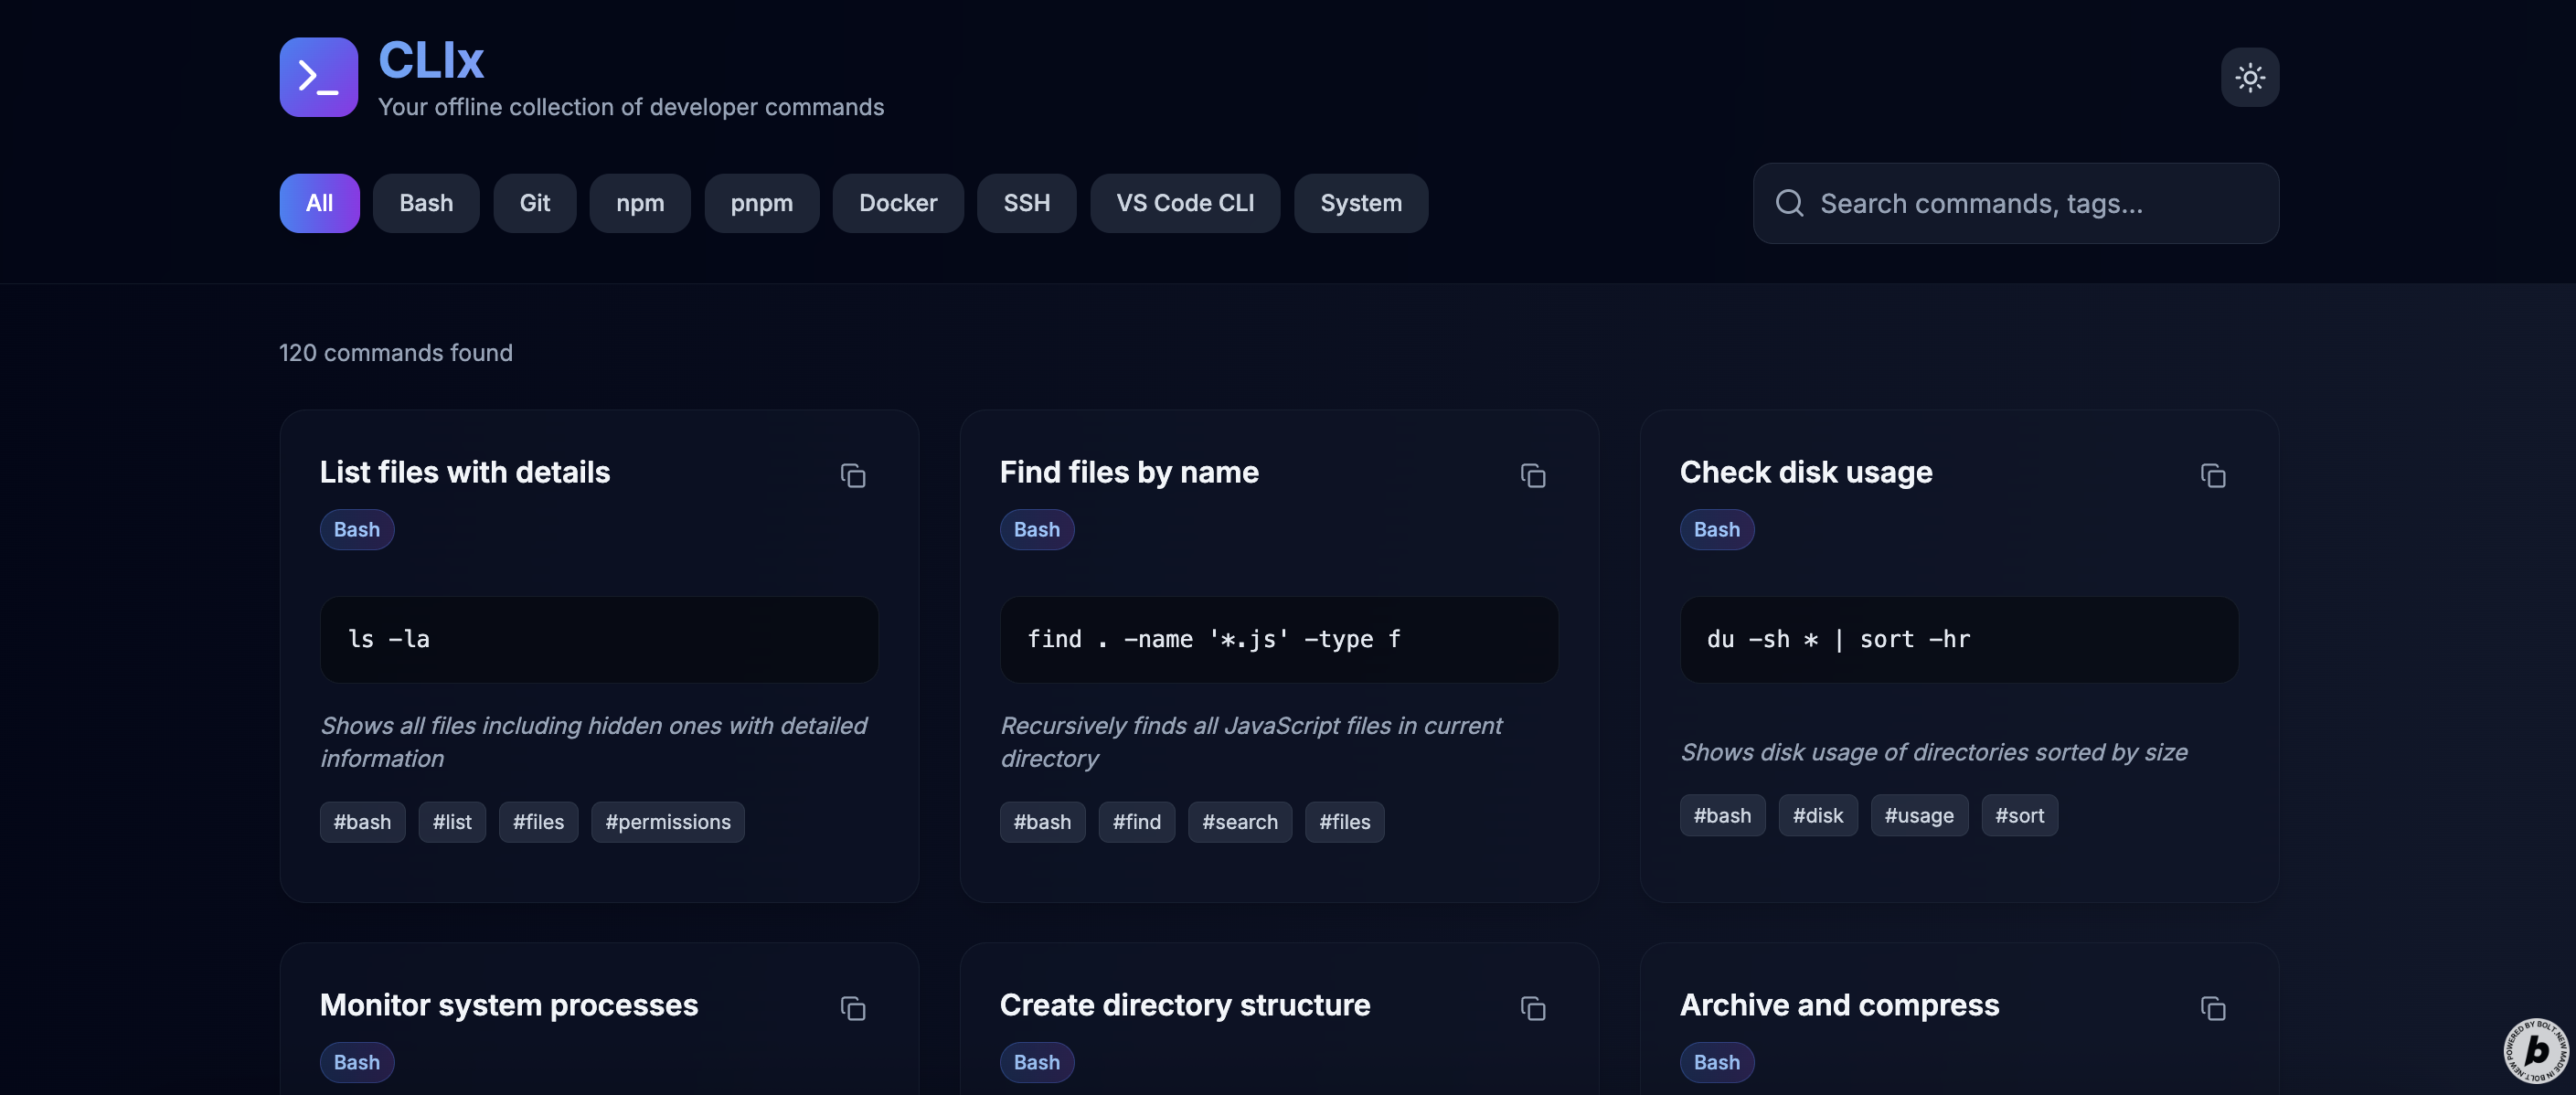Copy the 'Check disk usage' command
2576x1095 pixels.
pyautogui.click(x=2212, y=475)
